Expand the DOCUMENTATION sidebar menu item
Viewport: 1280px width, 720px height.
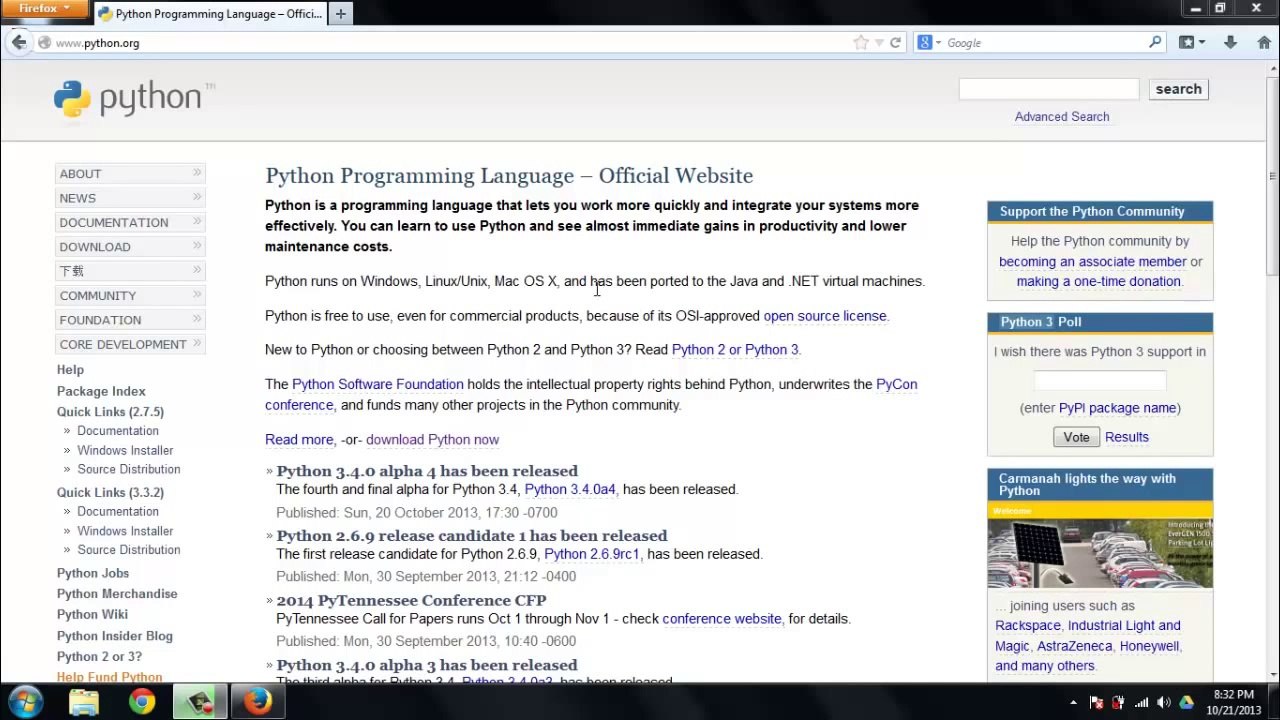[x=130, y=222]
